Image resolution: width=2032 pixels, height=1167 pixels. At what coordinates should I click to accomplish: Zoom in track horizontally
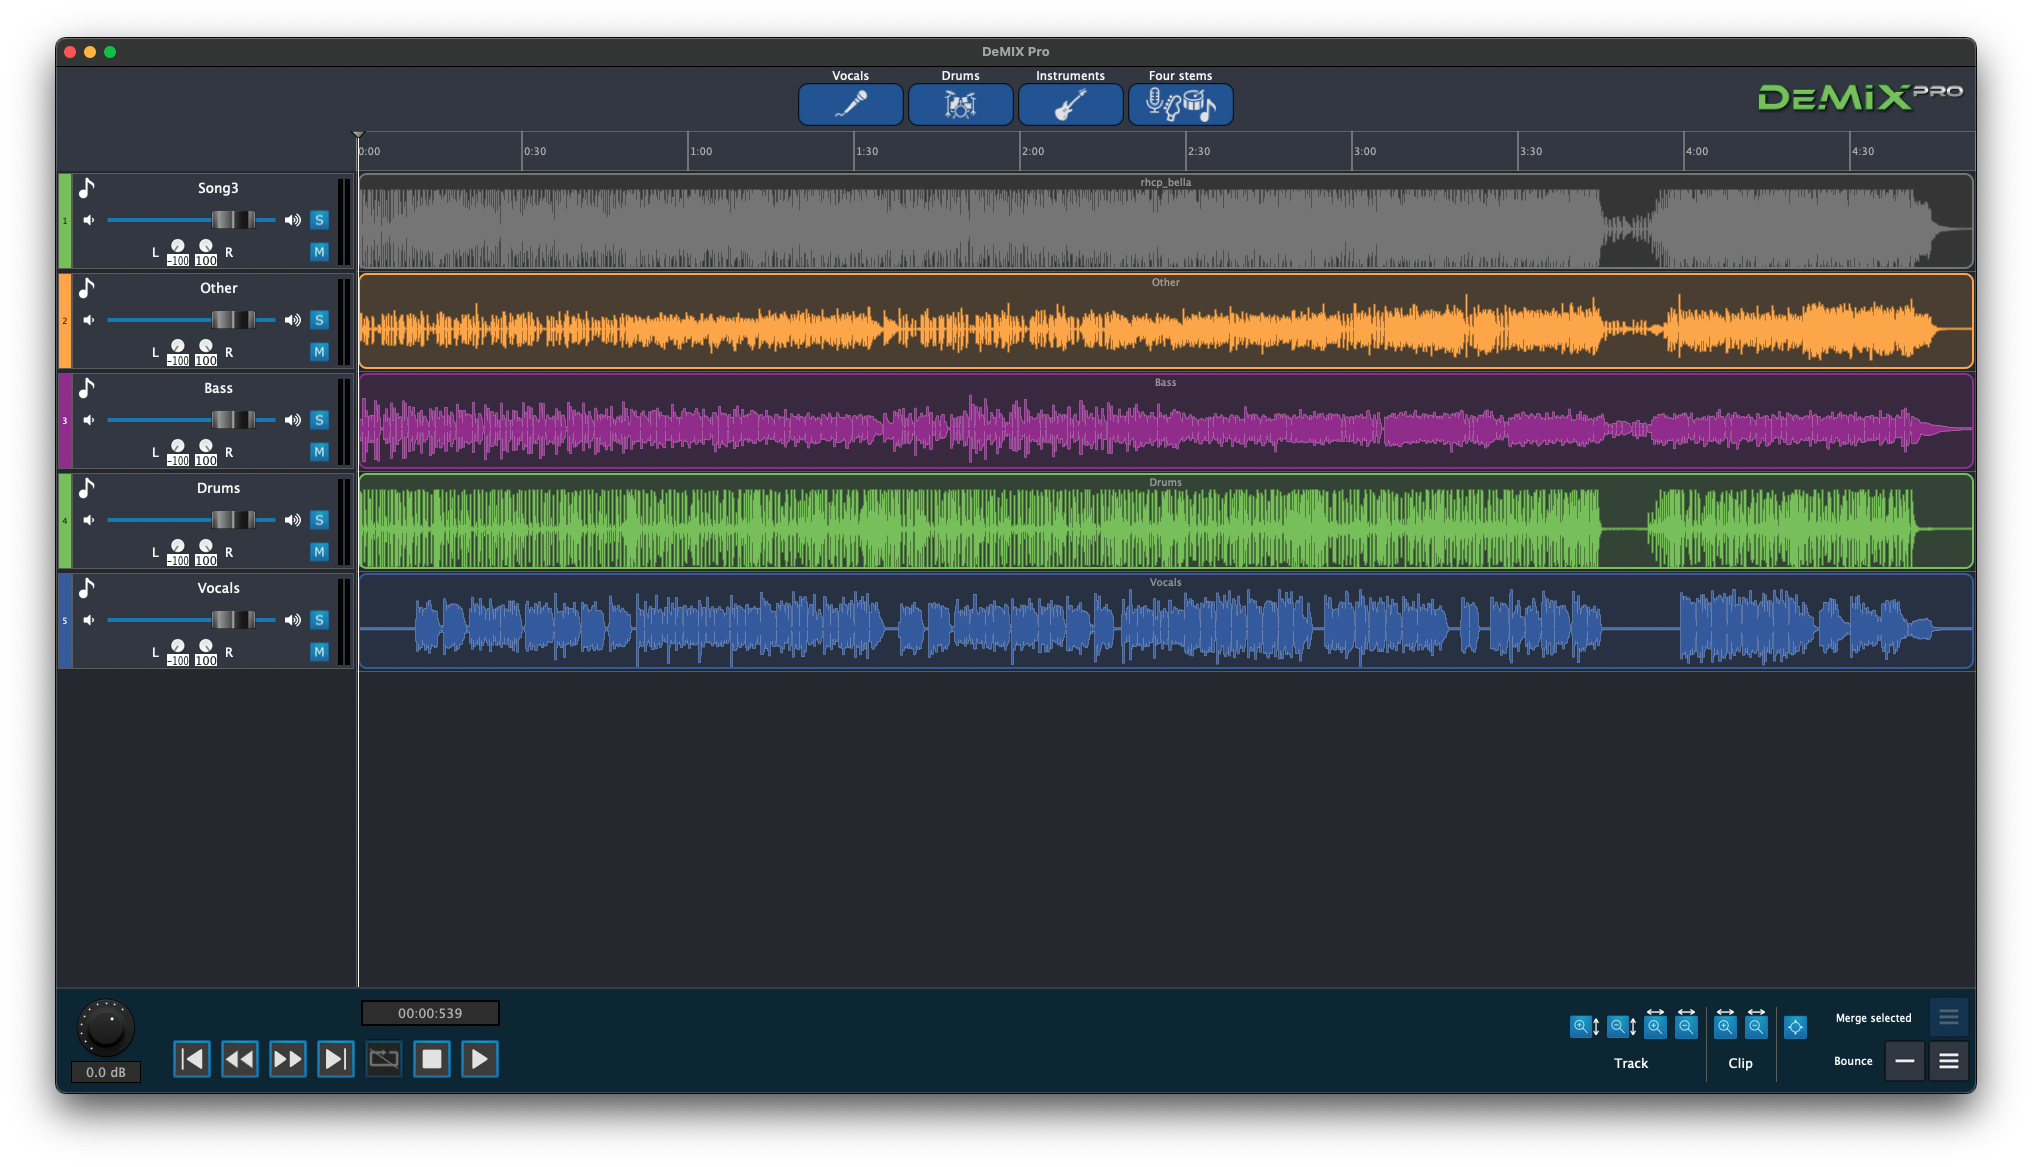click(x=1656, y=1024)
